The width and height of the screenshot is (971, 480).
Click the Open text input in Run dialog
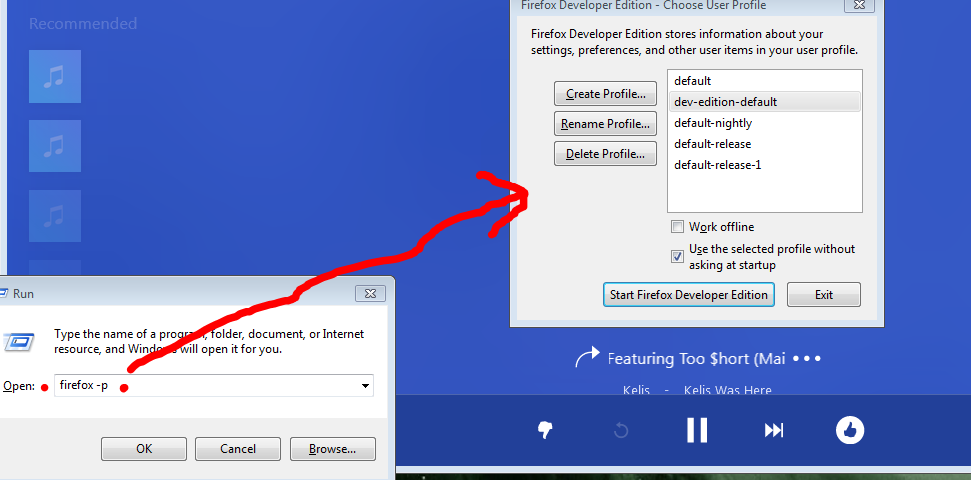pyautogui.click(x=214, y=386)
